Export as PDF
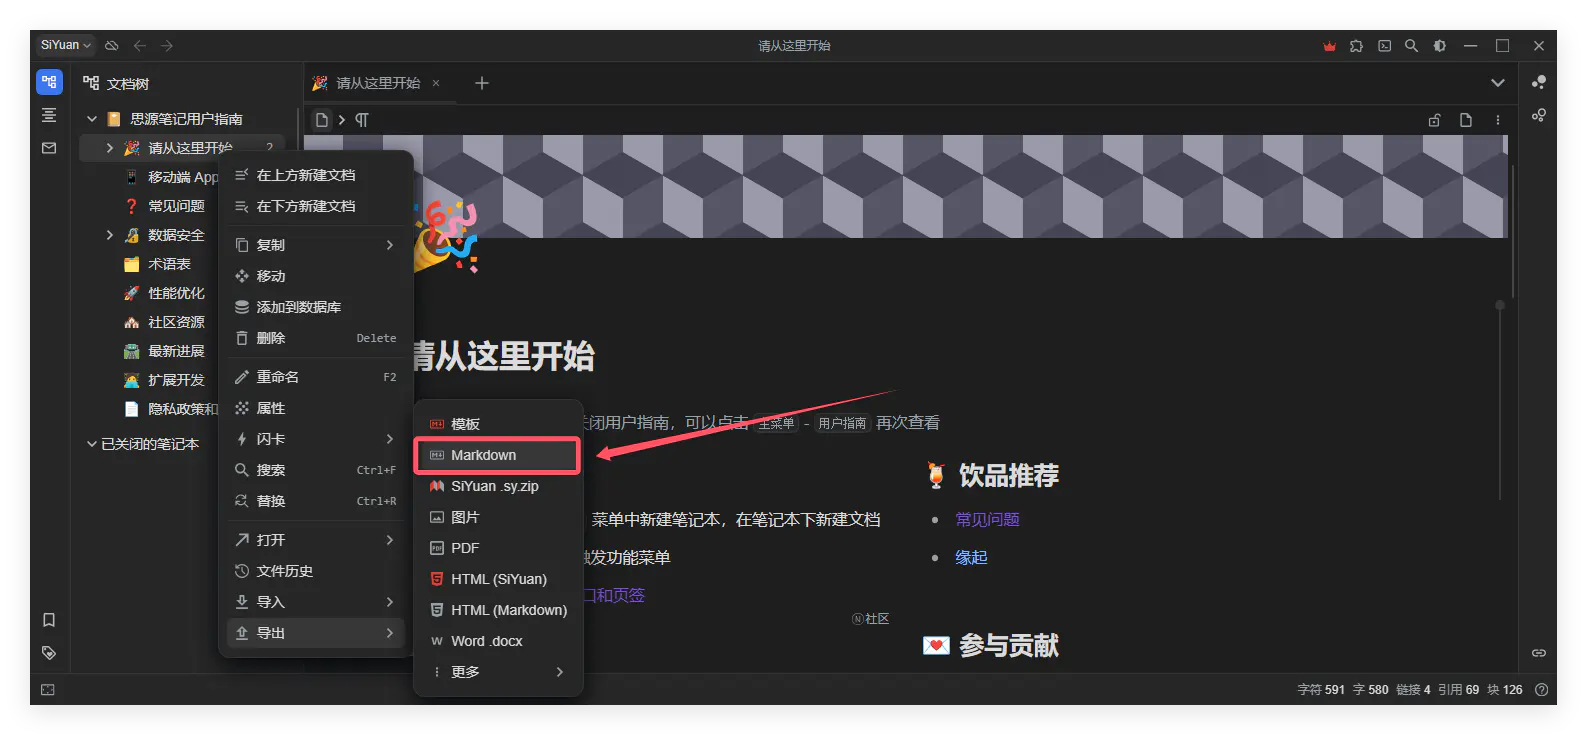Viewport: 1587px width, 735px height. point(498,548)
